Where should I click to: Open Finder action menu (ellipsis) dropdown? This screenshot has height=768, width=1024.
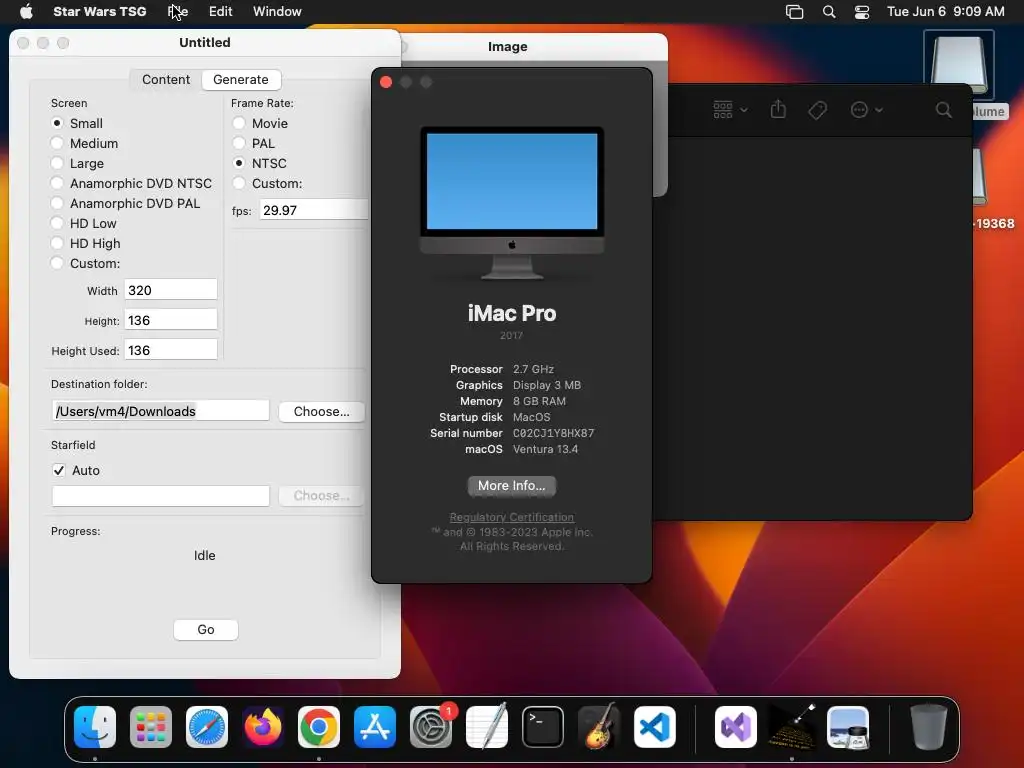pos(866,110)
